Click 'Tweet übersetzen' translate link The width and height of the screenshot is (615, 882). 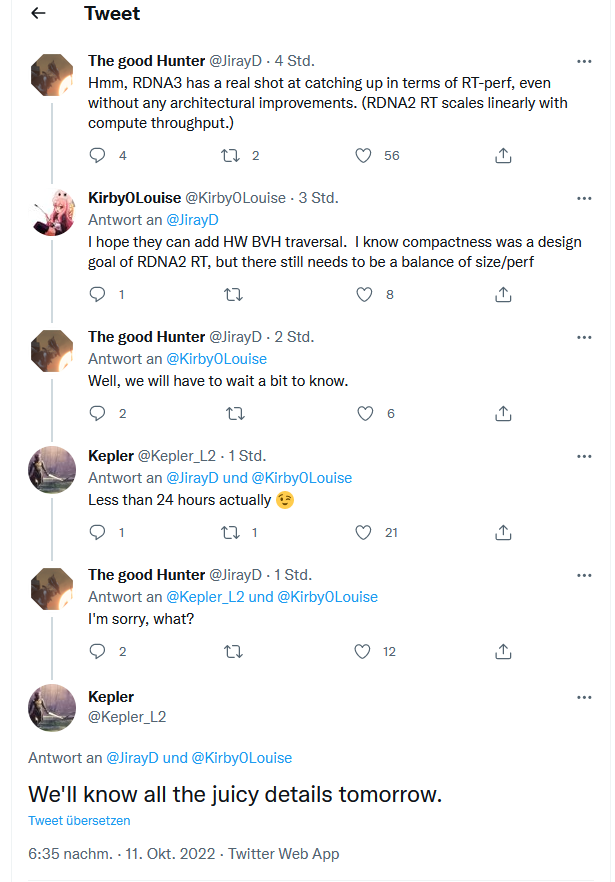point(79,821)
